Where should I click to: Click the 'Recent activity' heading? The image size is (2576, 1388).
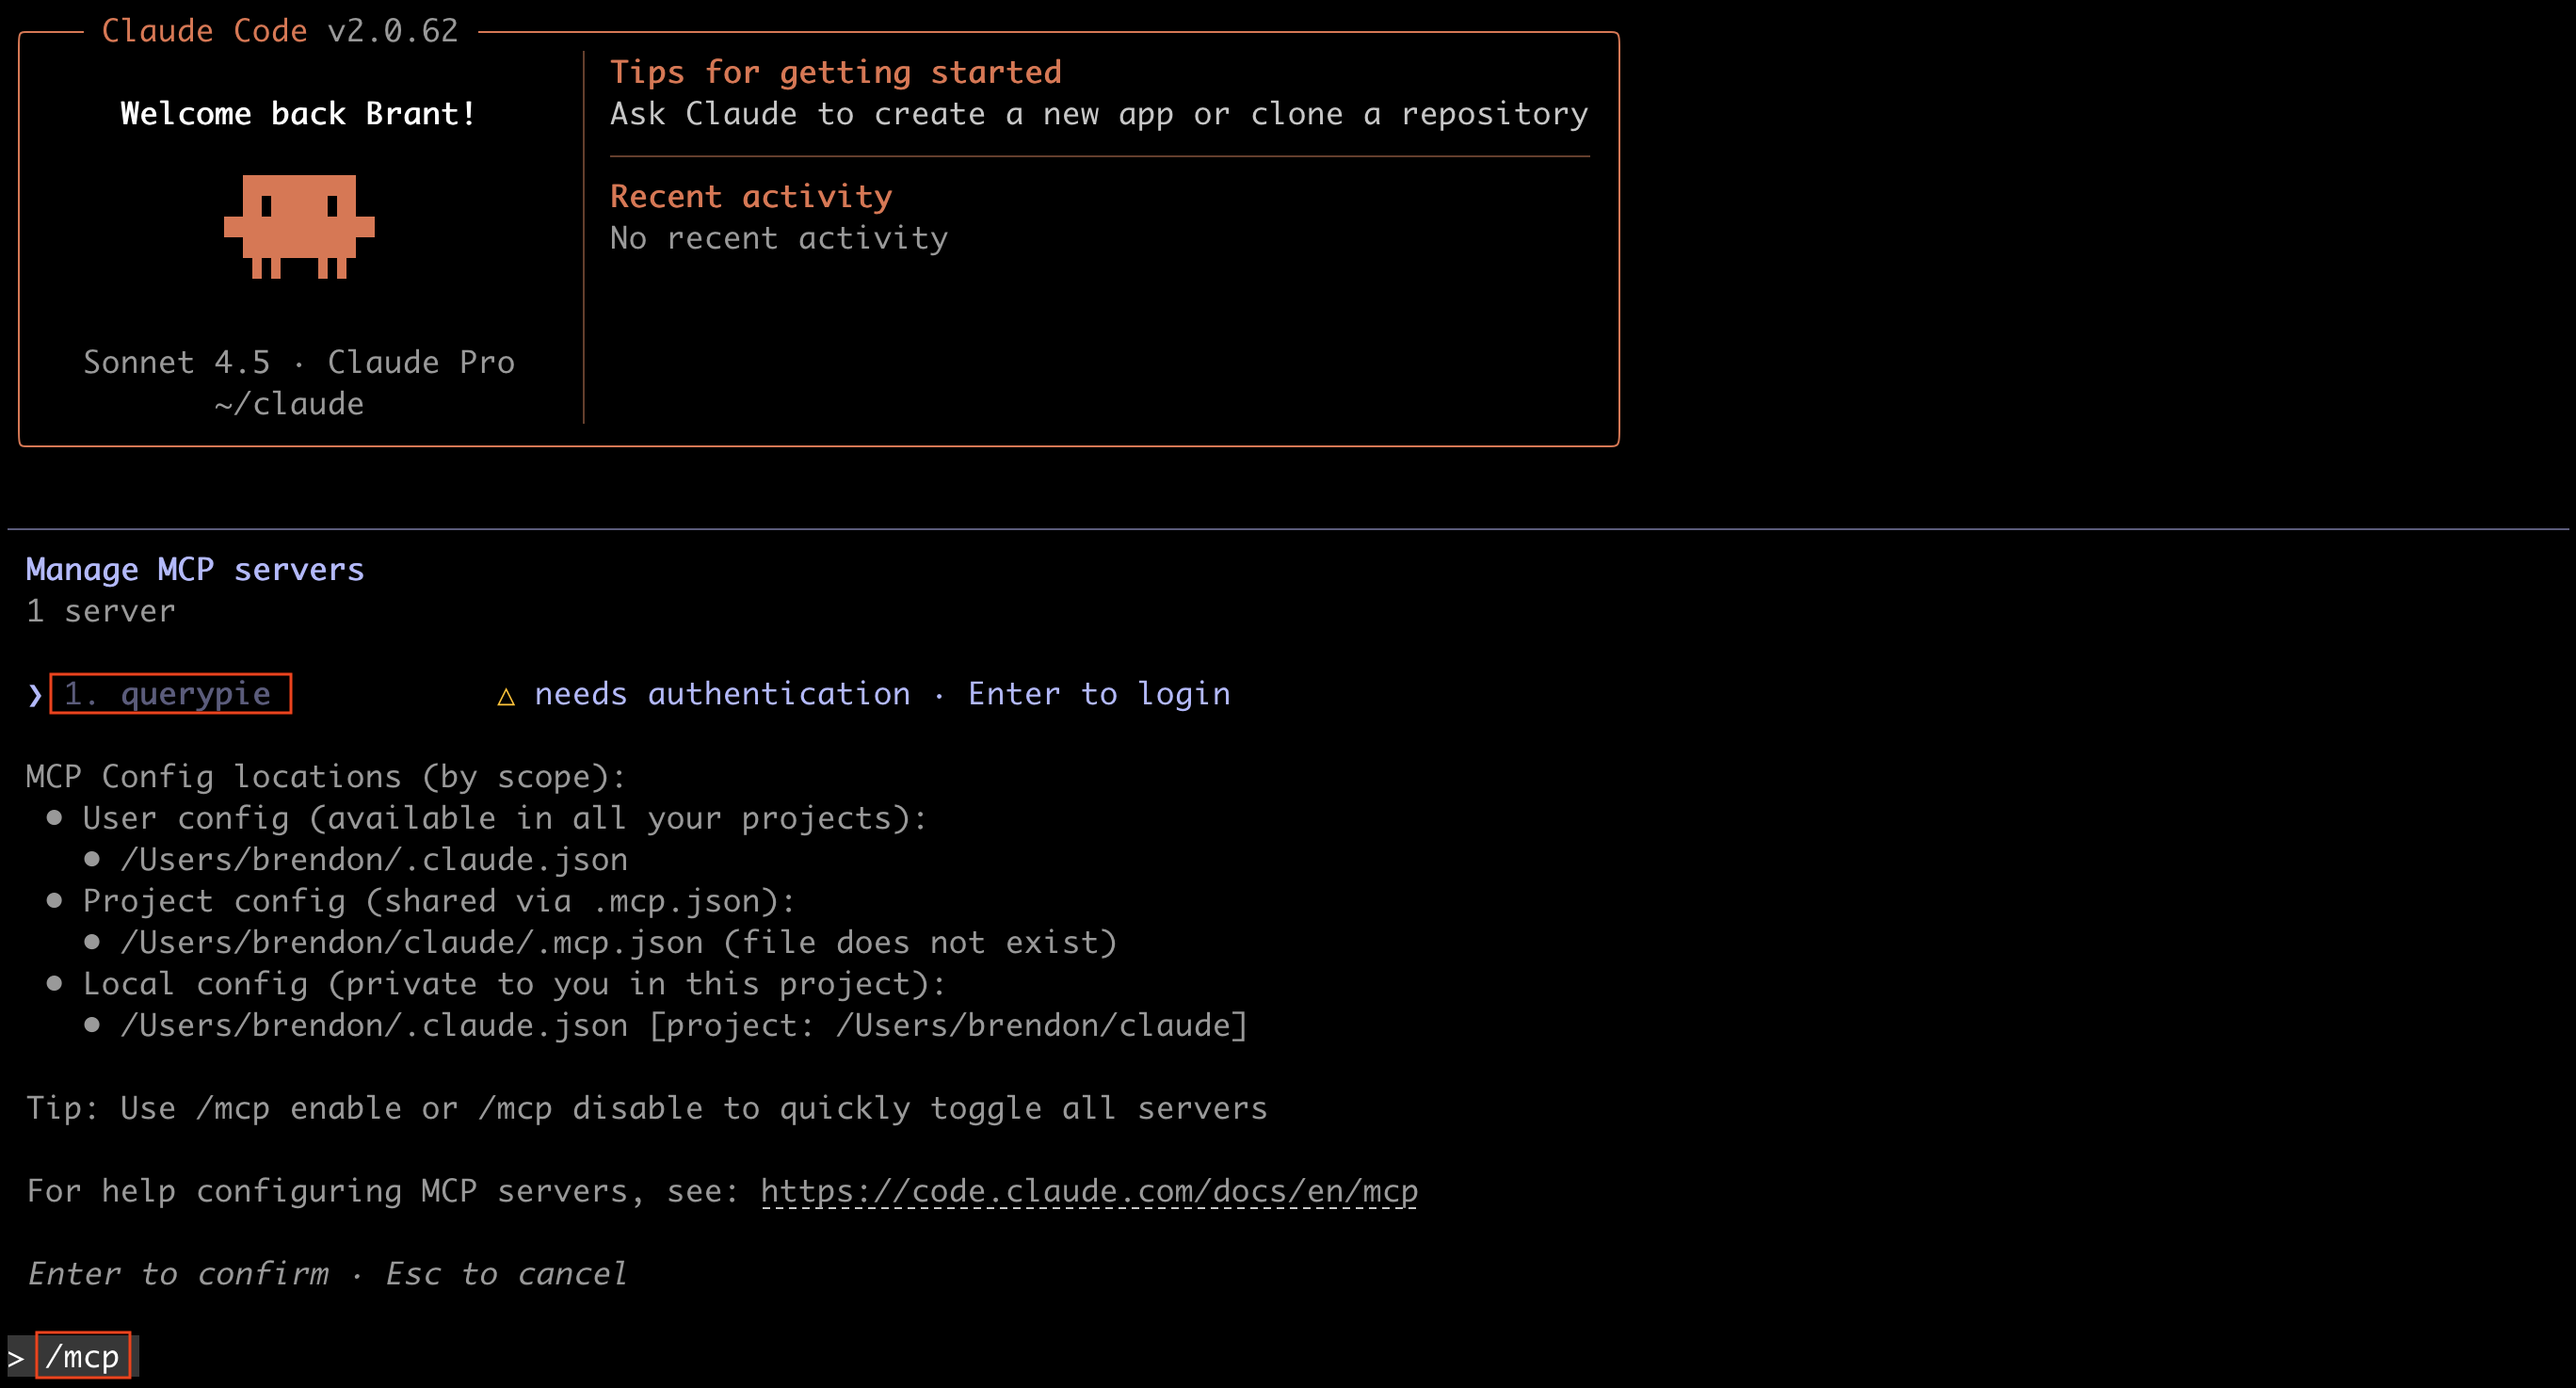click(750, 196)
